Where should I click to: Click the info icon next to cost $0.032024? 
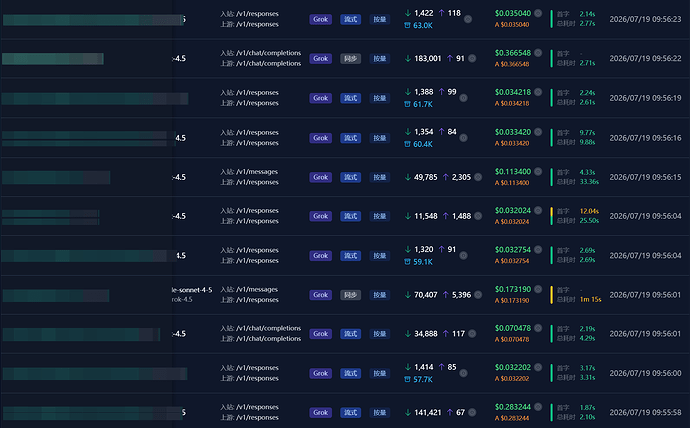[x=538, y=210]
